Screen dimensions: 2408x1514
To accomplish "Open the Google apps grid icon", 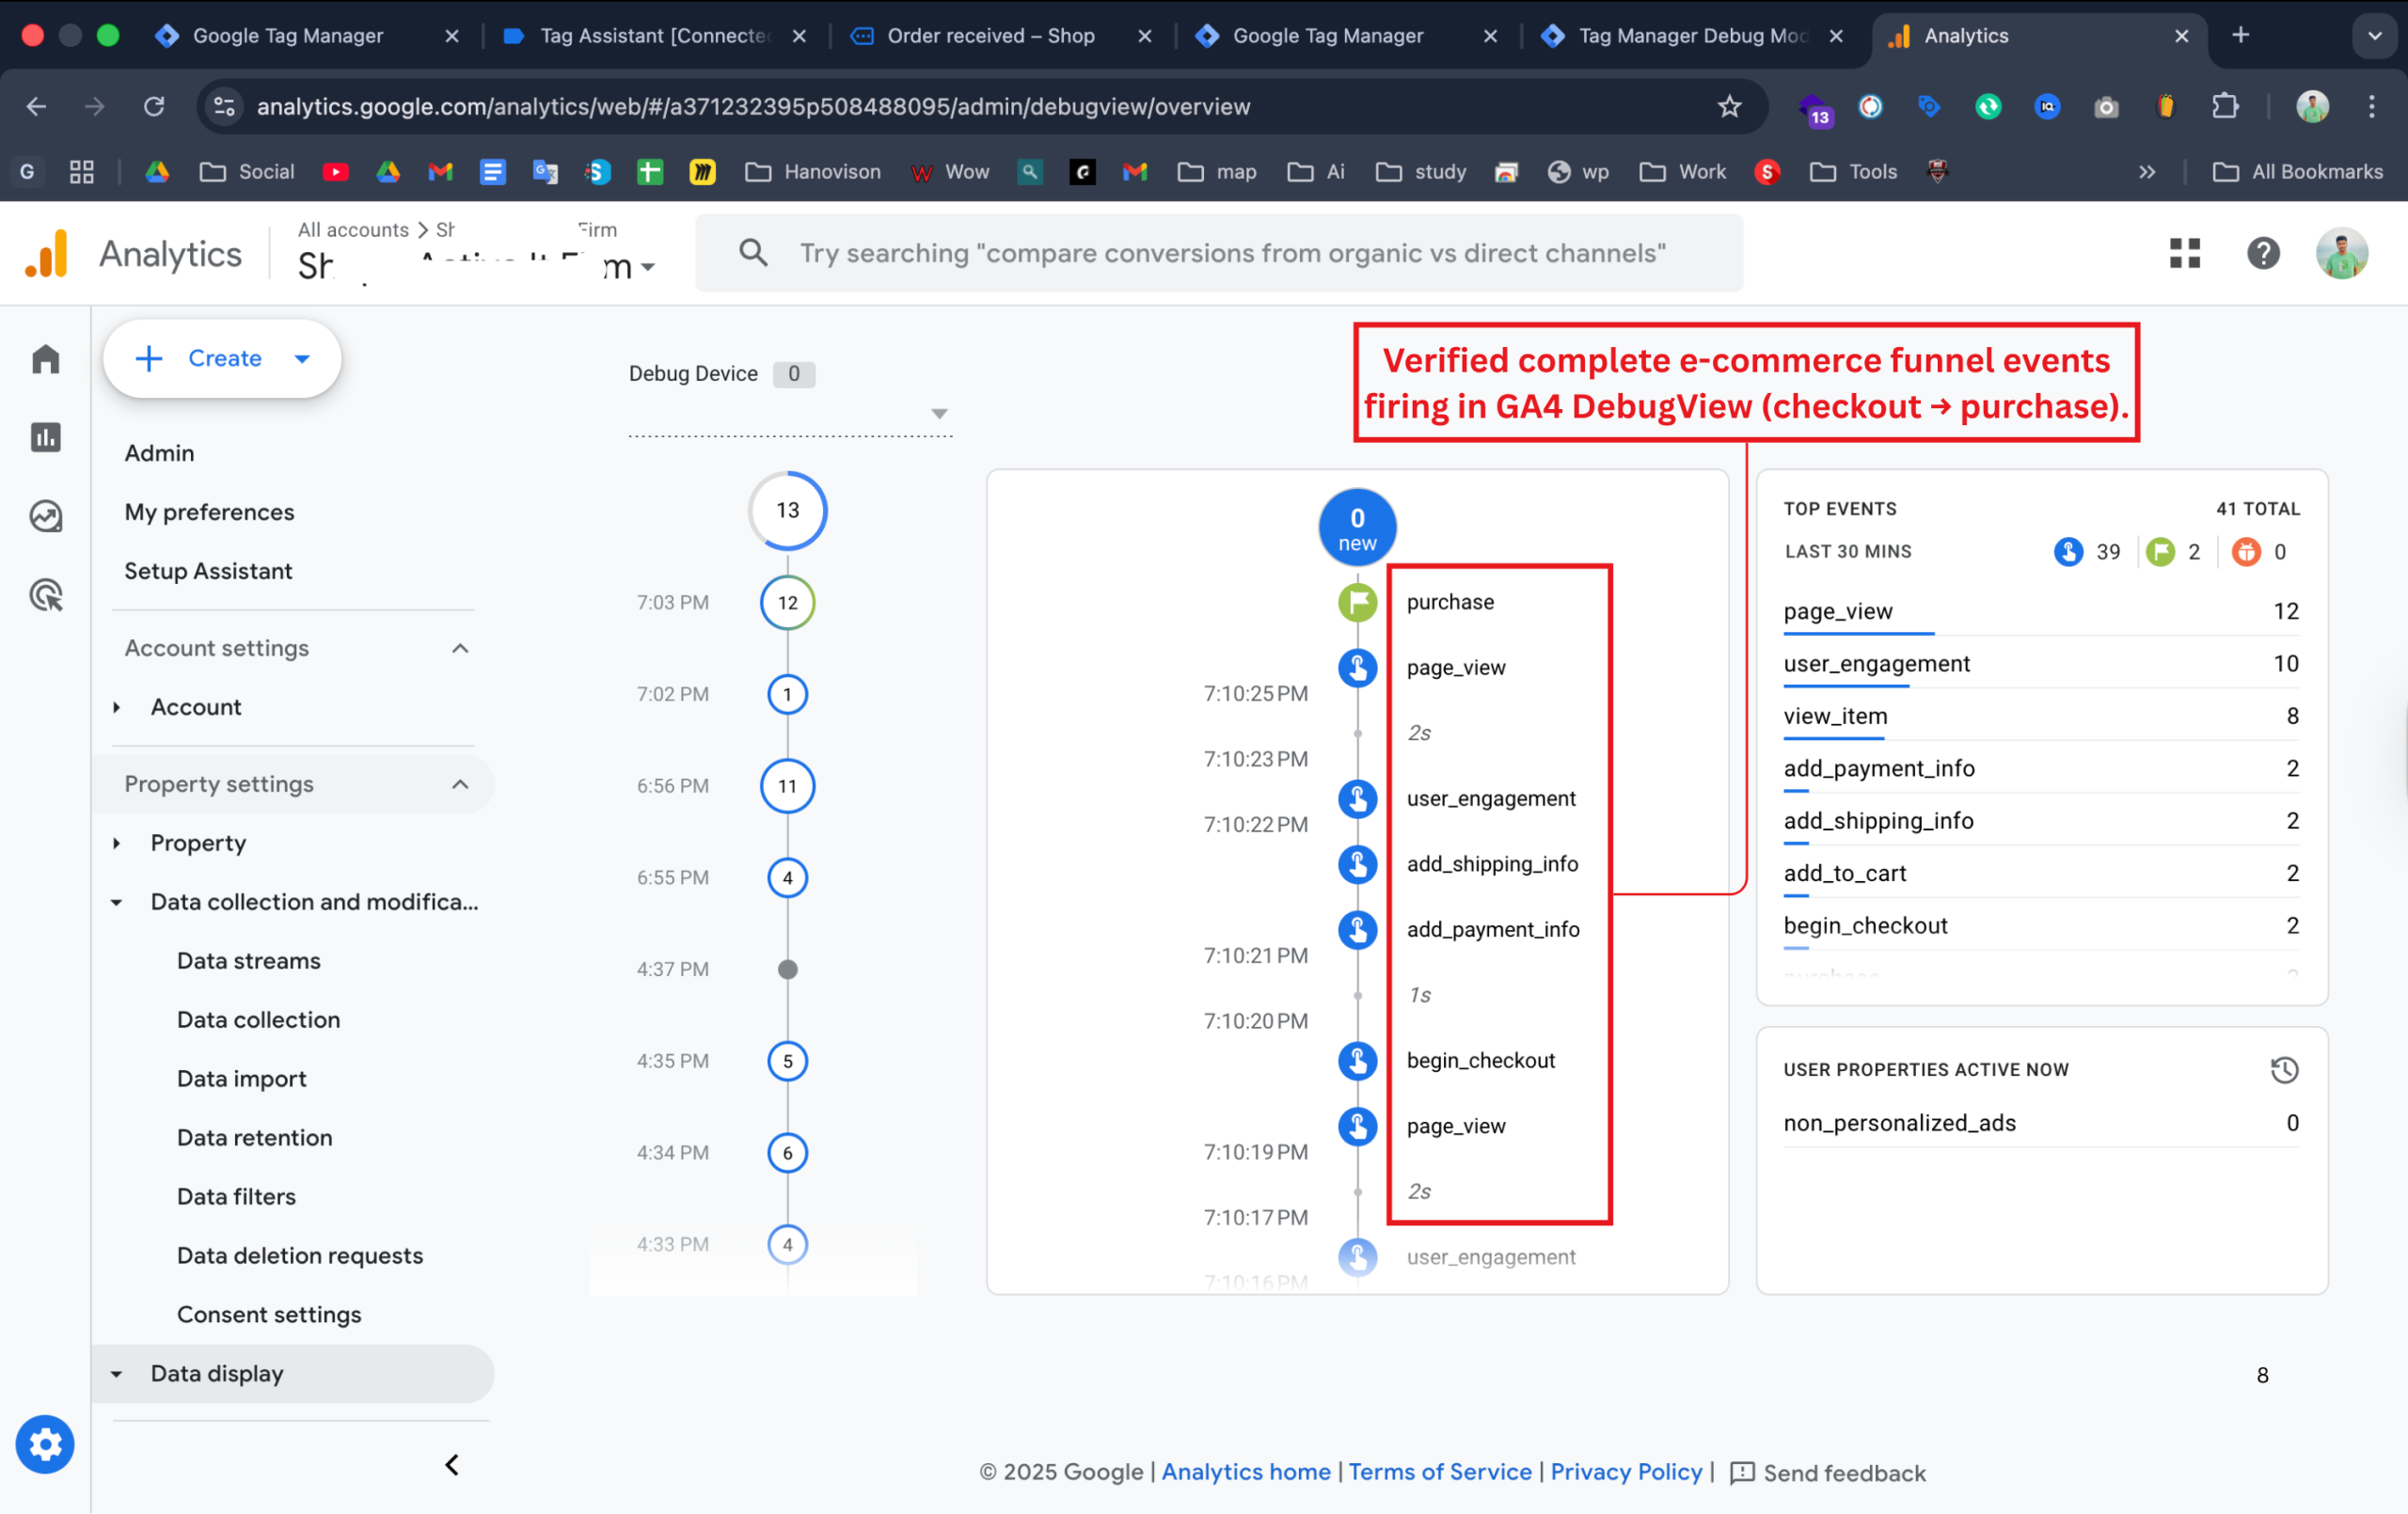I will coord(2184,254).
